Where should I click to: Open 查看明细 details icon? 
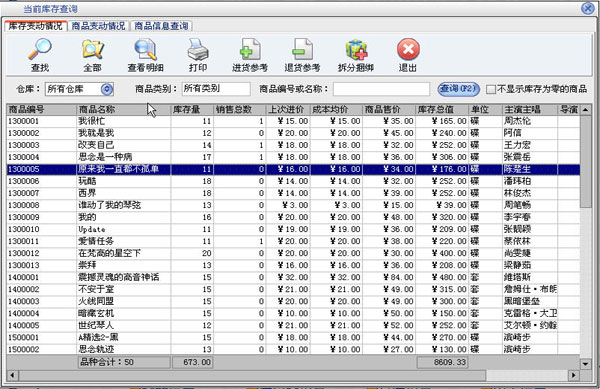click(x=145, y=50)
